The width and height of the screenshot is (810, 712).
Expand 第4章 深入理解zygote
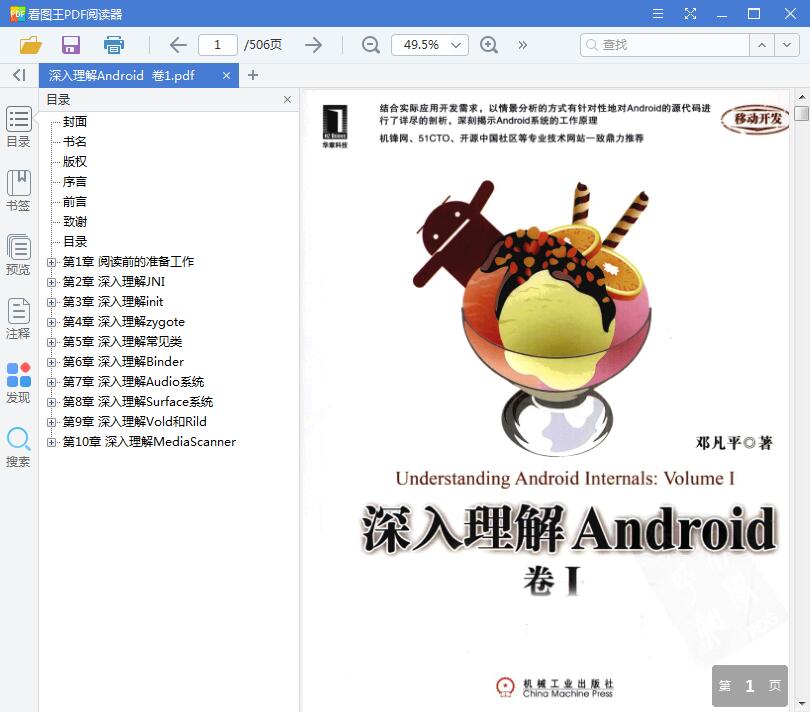pos(51,322)
